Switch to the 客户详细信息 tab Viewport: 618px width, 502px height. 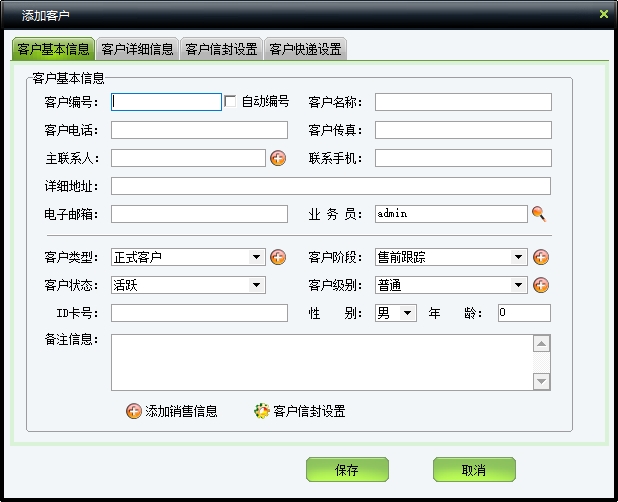click(137, 49)
